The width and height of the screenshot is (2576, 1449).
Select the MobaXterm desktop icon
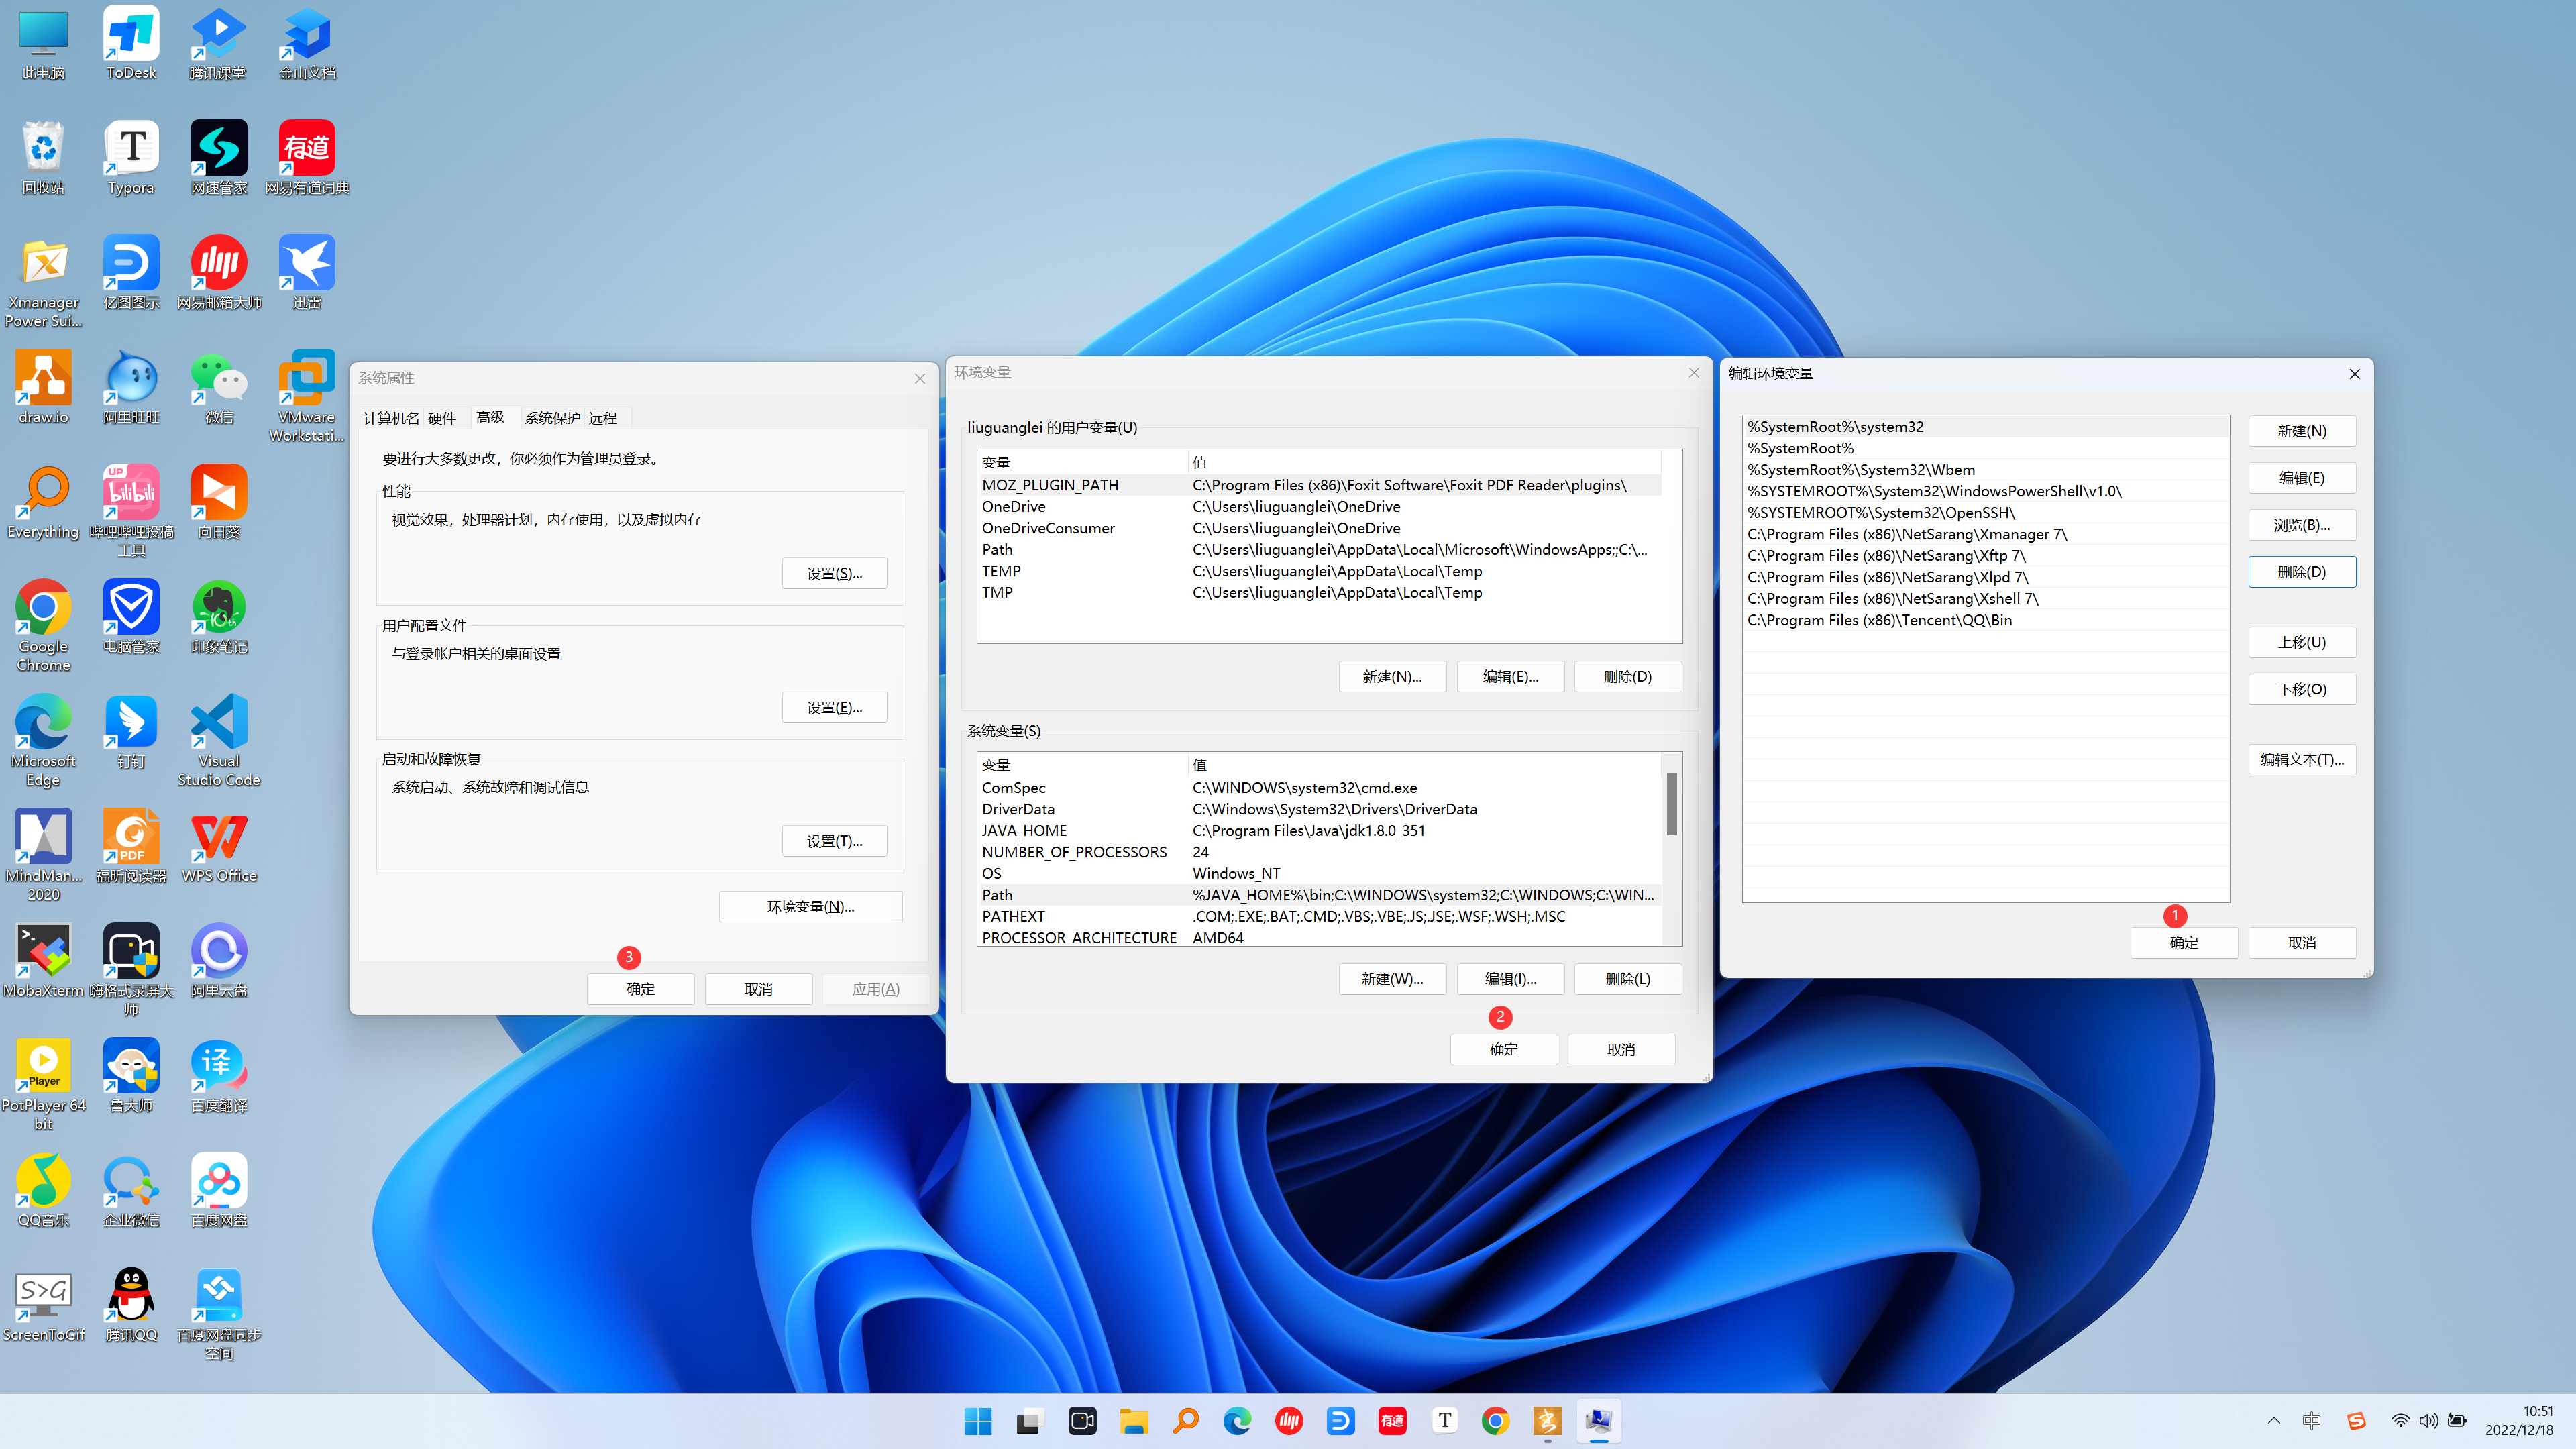pyautogui.click(x=43, y=961)
